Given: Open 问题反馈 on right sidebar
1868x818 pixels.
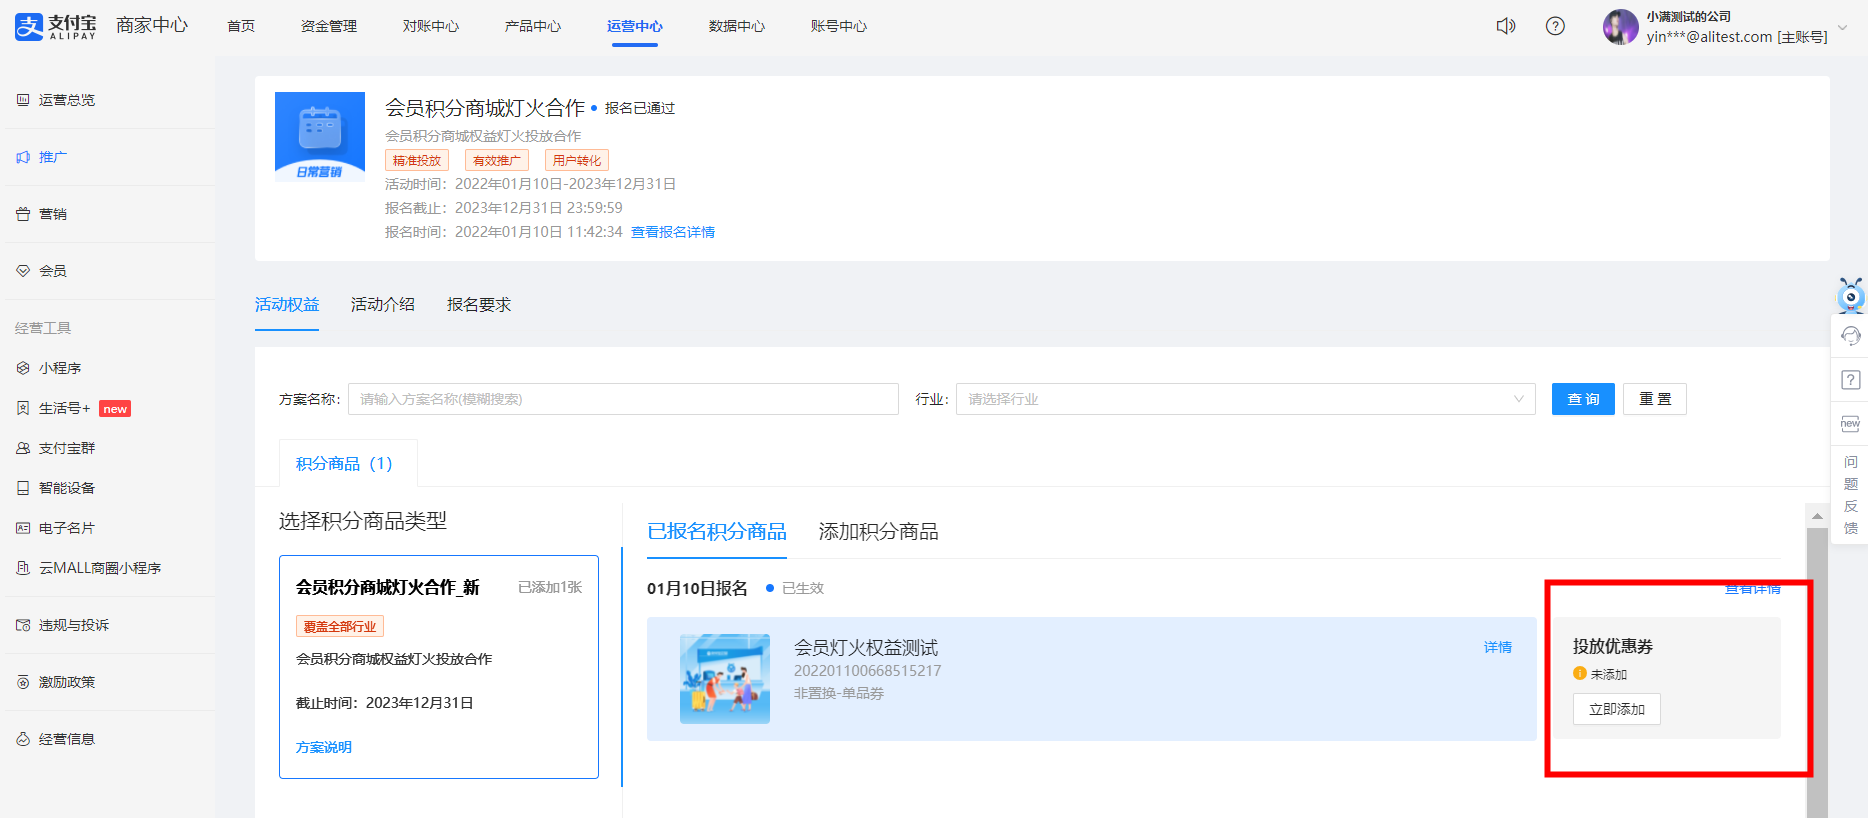Looking at the screenshot, I should pyautogui.click(x=1850, y=495).
